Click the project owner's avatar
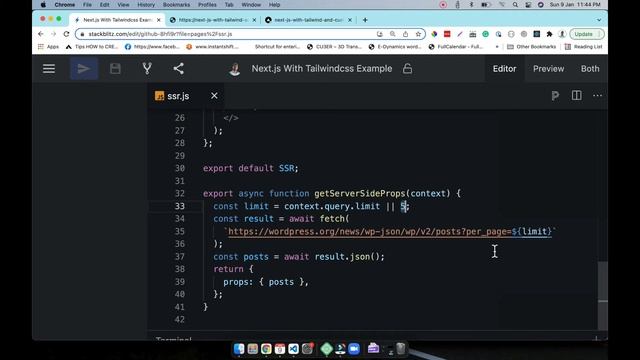The image size is (640, 360). pos(234,69)
